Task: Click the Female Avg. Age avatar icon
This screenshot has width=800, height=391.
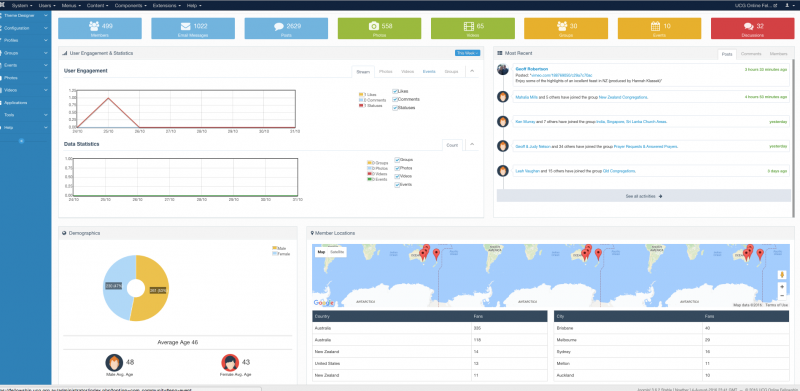Action: click(230, 363)
